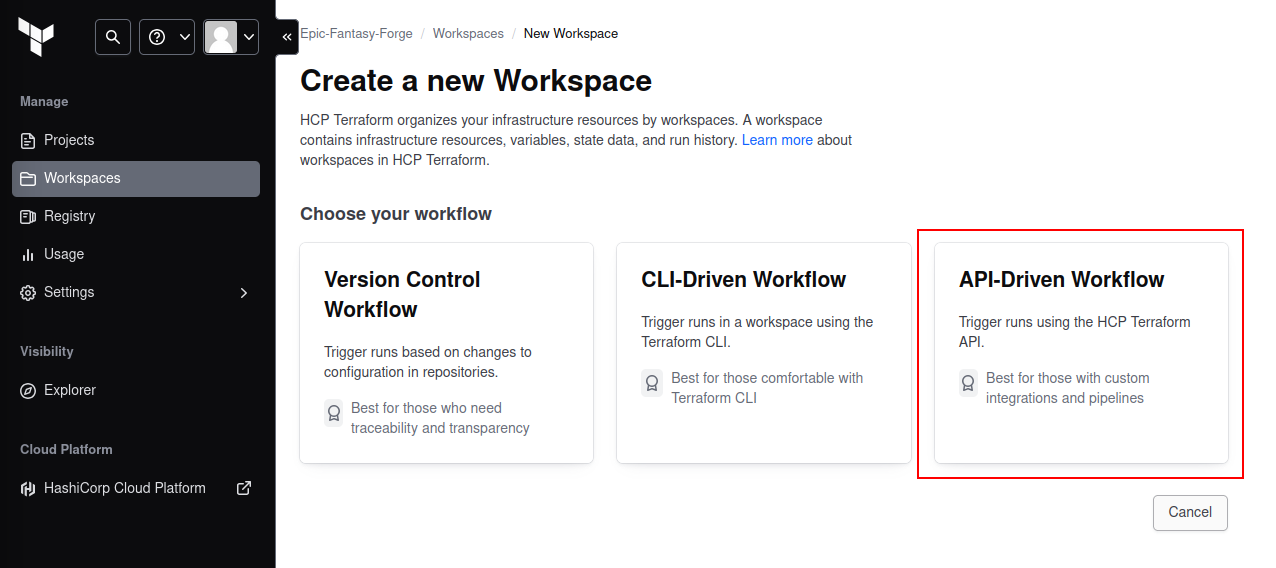Click award badge icon in Version Control card
This screenshot has height=568, width=1276.
pos(334,413)
